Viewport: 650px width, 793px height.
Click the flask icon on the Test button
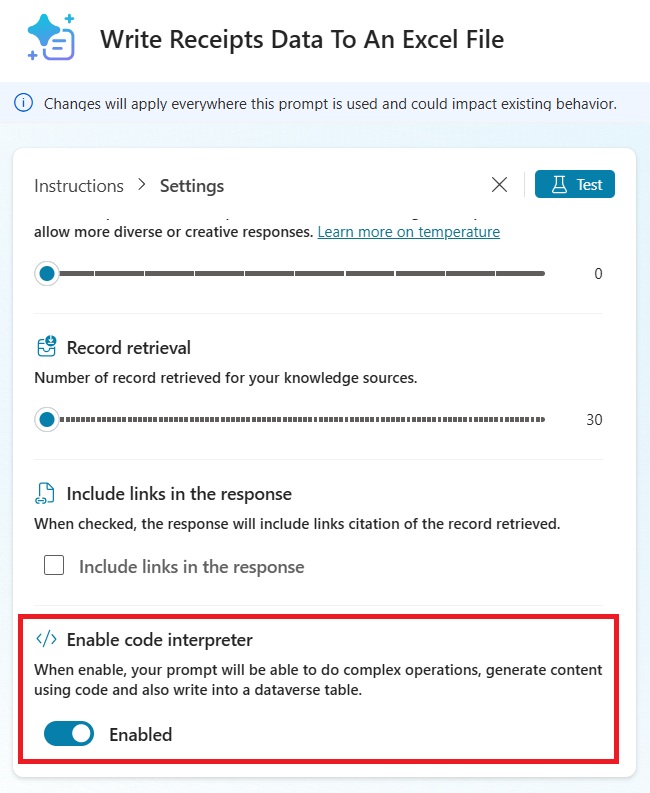click(x=558, y=185)
